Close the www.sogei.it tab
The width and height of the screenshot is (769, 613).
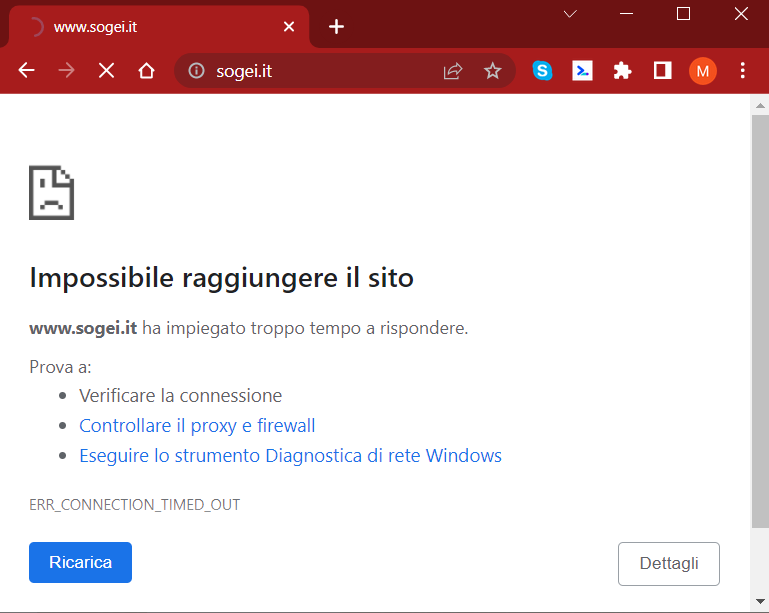(x=289, y=27)
